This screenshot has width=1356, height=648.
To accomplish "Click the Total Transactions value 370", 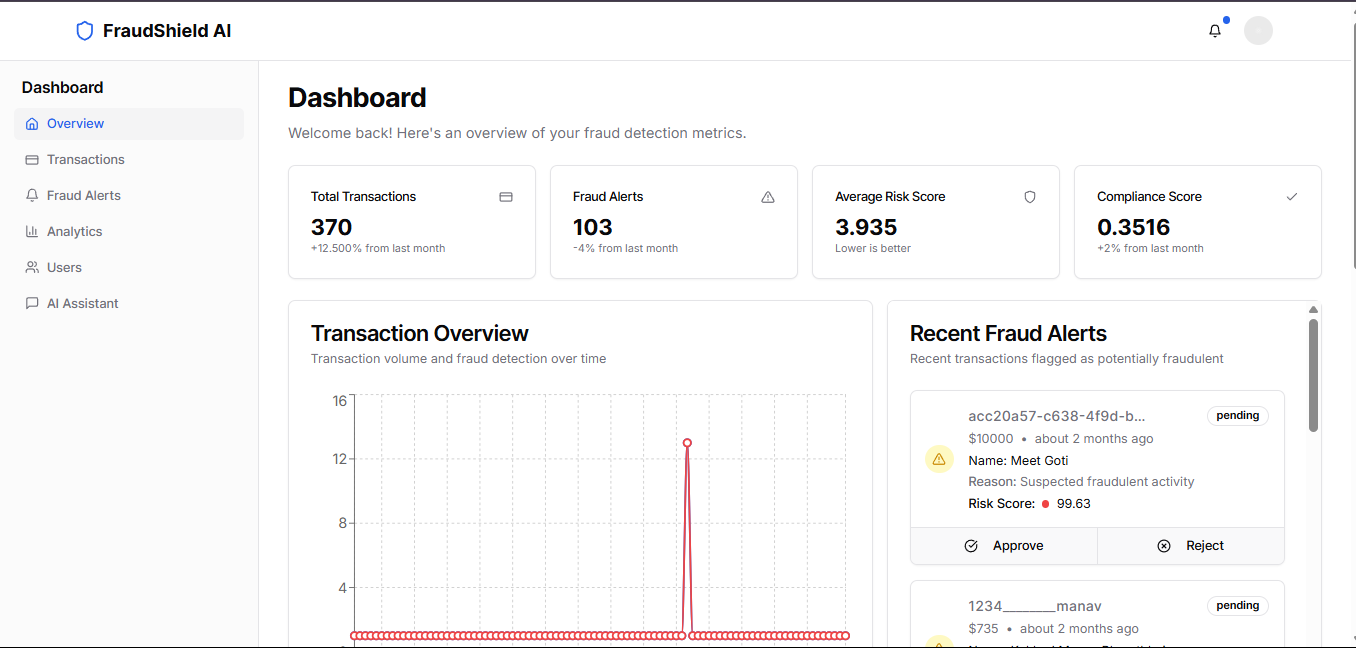I will point(332,227).
